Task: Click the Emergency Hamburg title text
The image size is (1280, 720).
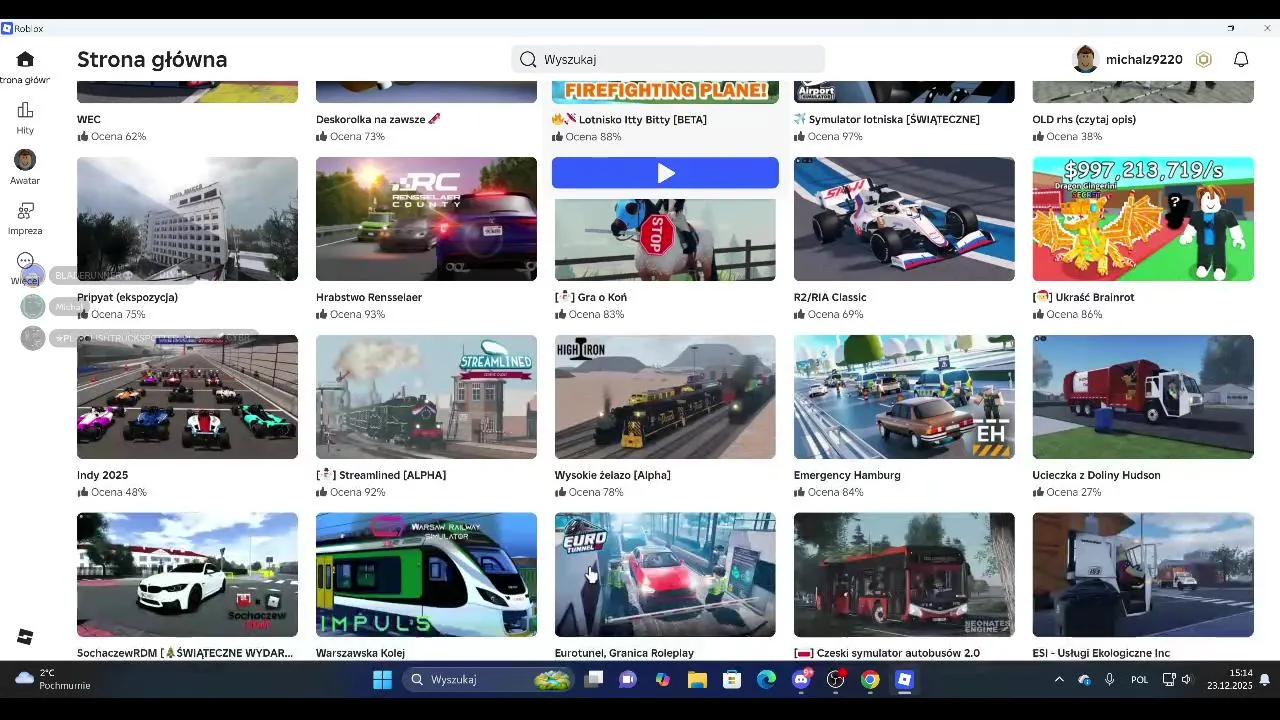Action: tap(847, 475)
